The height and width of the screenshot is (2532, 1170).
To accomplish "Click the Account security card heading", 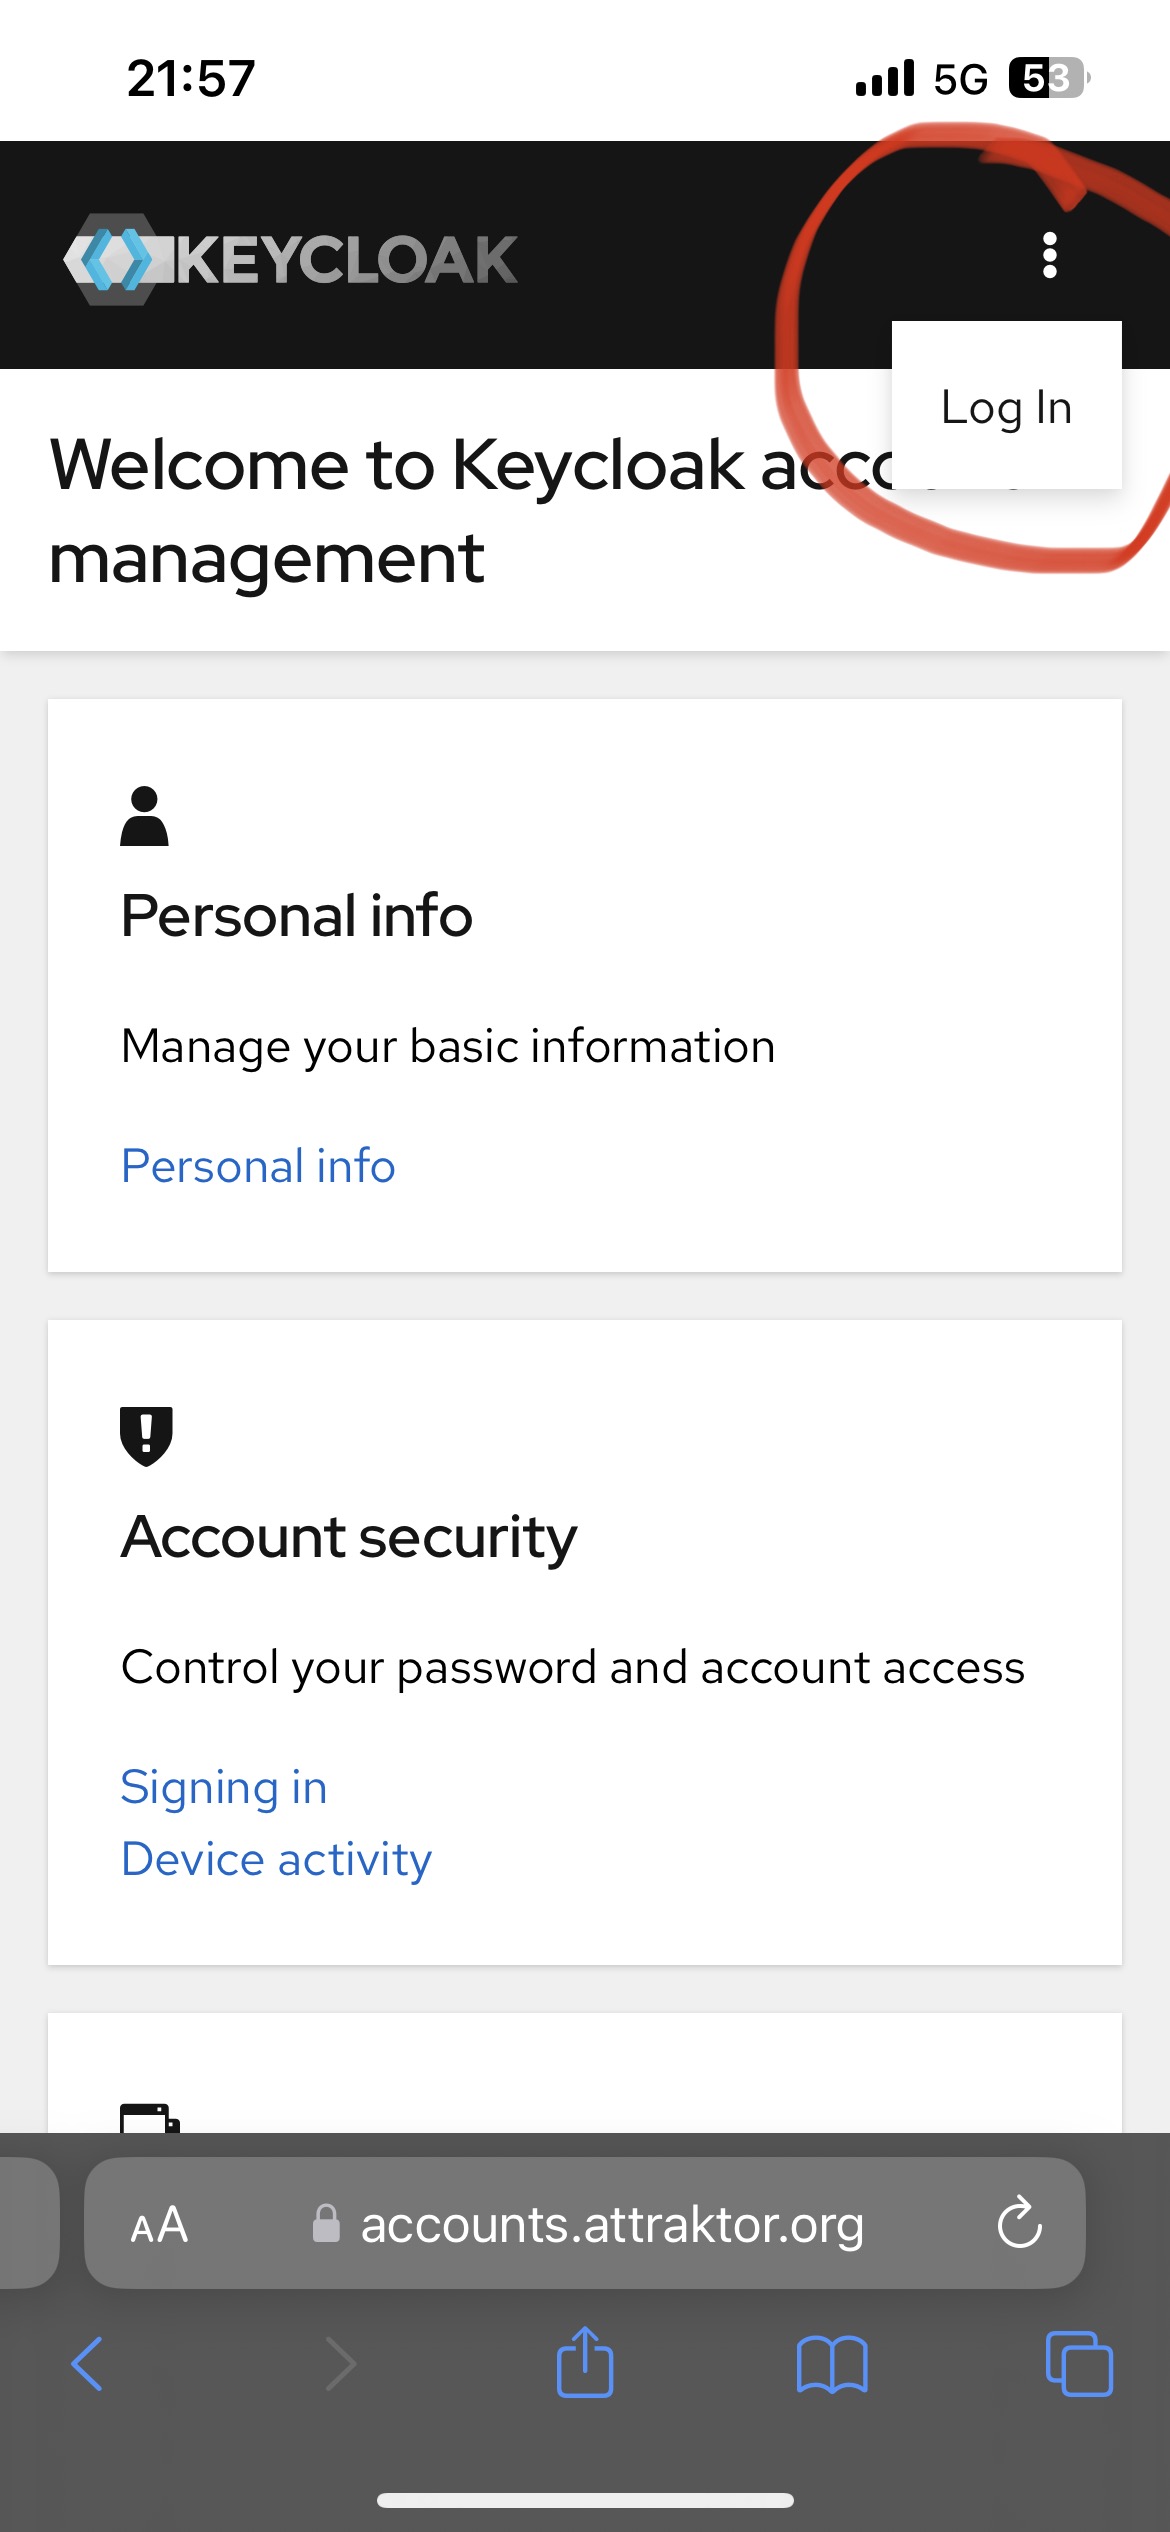I will coord(349,1537).
